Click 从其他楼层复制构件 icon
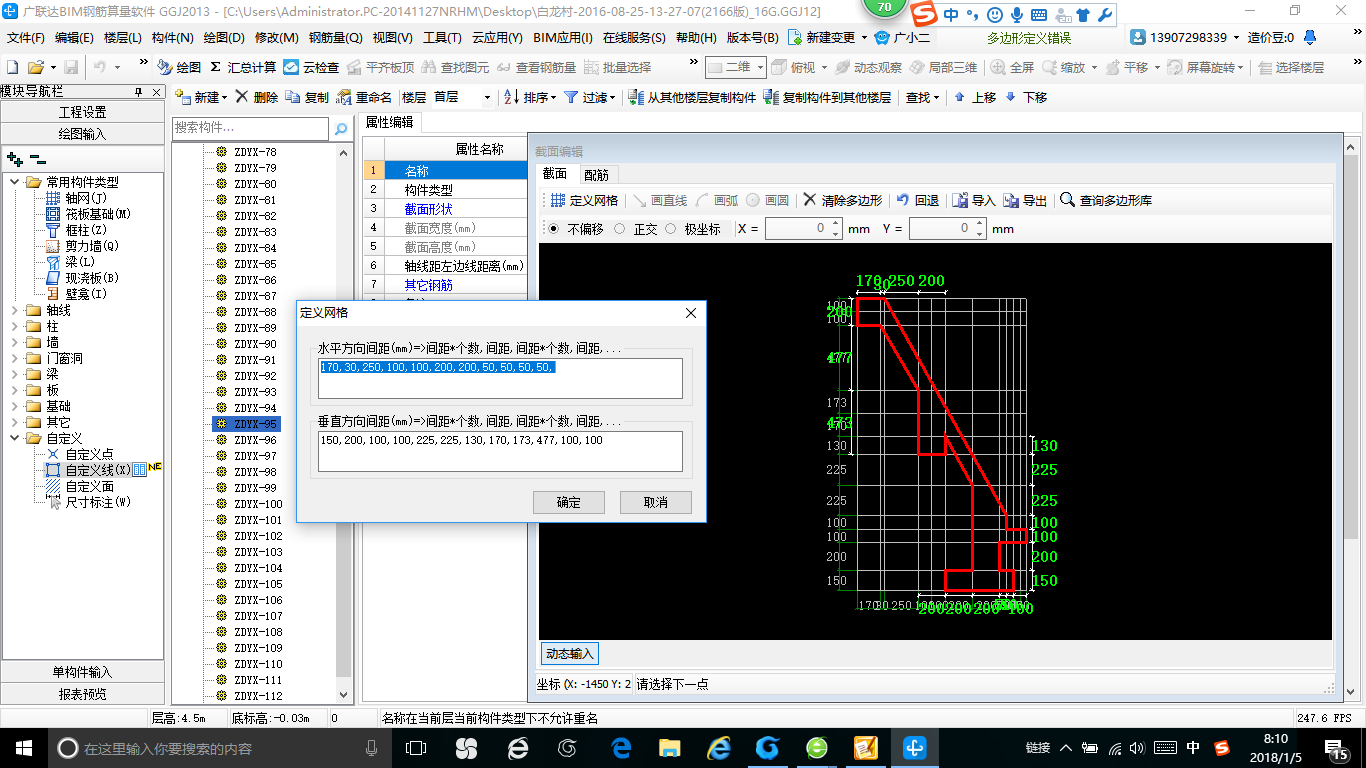The image size is (1366, 768). 692,97
